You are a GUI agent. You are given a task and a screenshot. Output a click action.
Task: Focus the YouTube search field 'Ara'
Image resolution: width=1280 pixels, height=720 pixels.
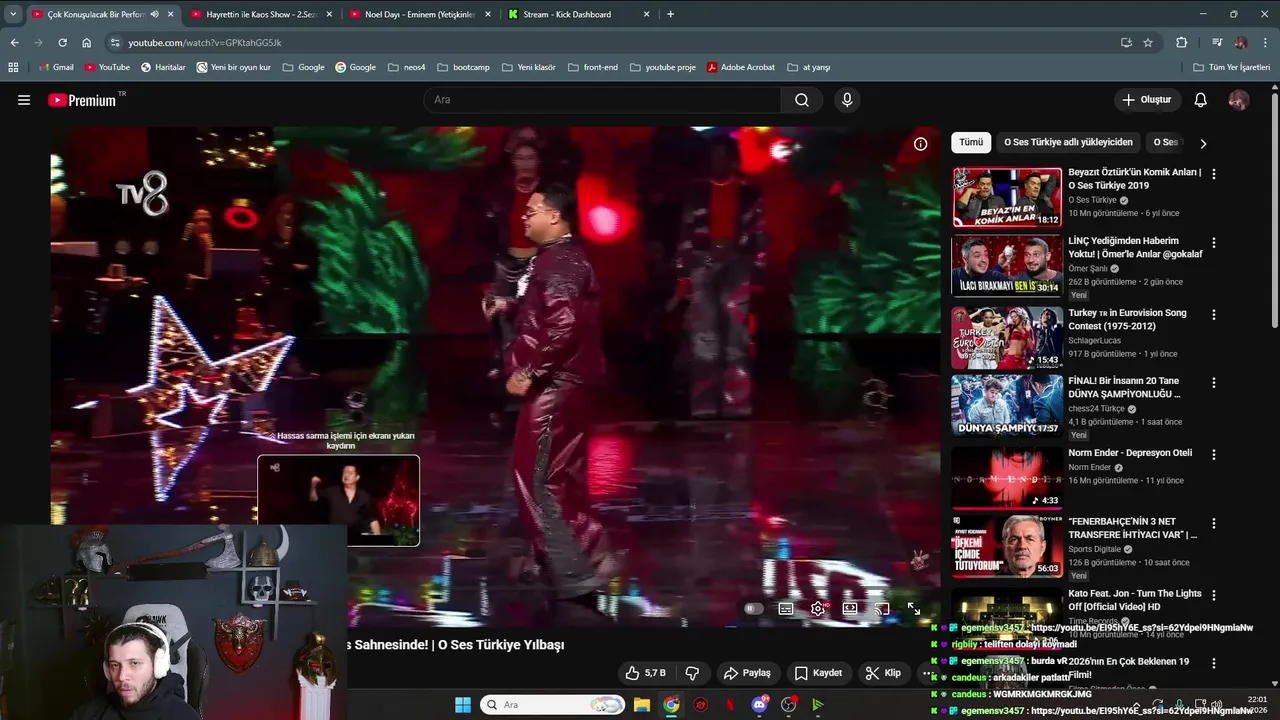click(x=601, y=100)
